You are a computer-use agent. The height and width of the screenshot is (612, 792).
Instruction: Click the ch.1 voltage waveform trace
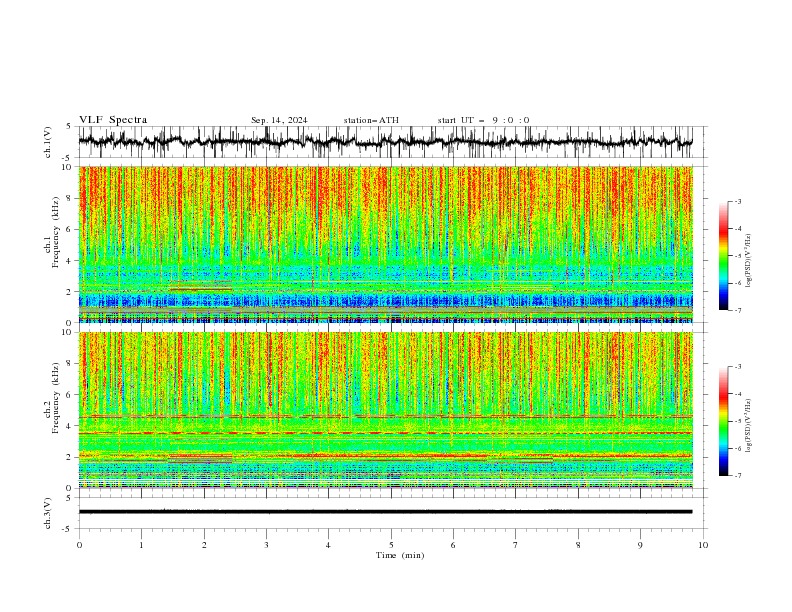pos(385,142)
